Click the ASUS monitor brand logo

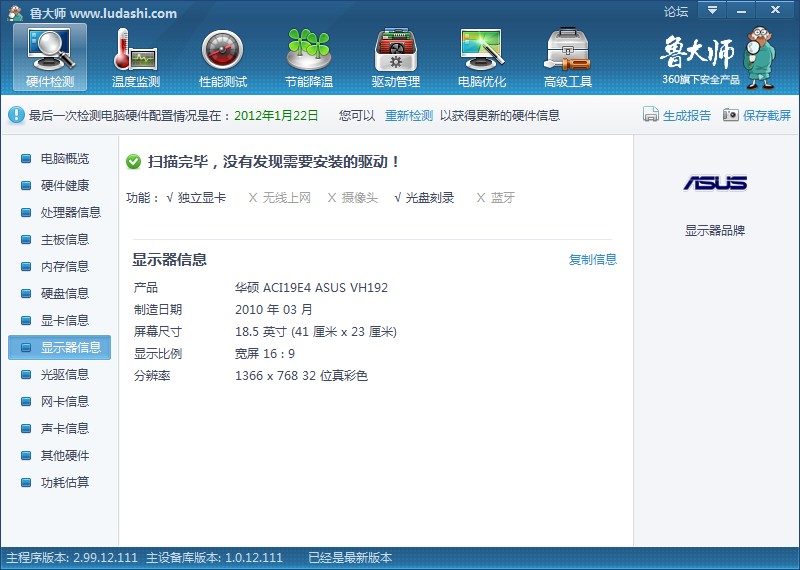coord(715,183)
